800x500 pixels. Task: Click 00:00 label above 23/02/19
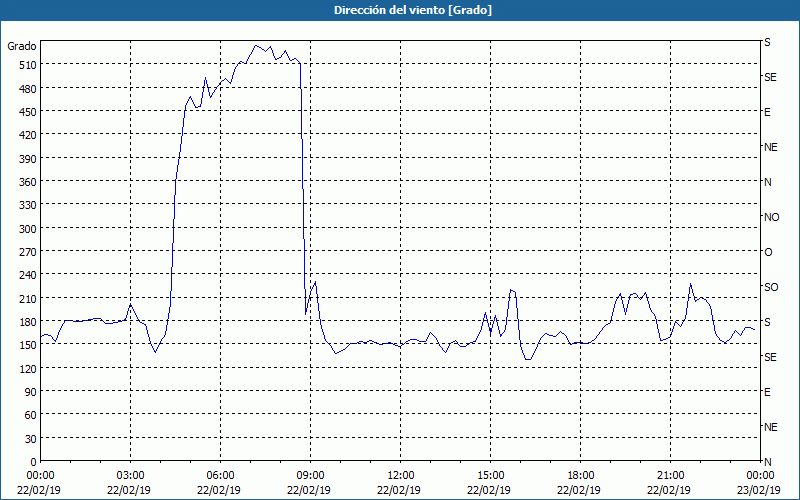tap(760, 476)
